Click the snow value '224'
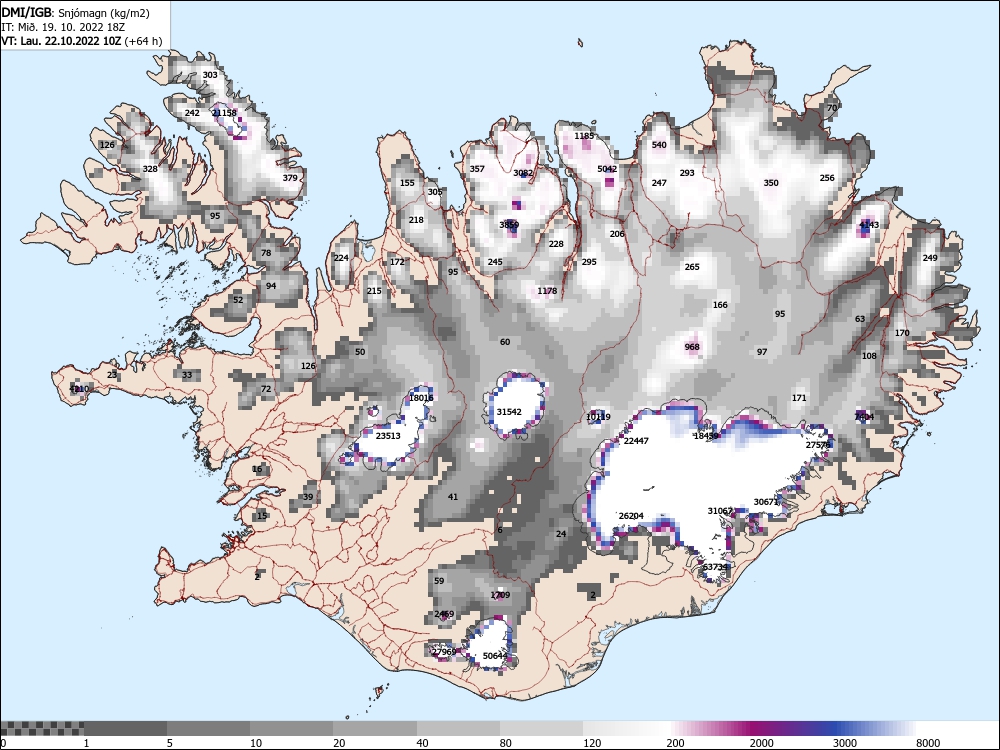Screen dimensions: 1000x750 click(x=341, y=258)
